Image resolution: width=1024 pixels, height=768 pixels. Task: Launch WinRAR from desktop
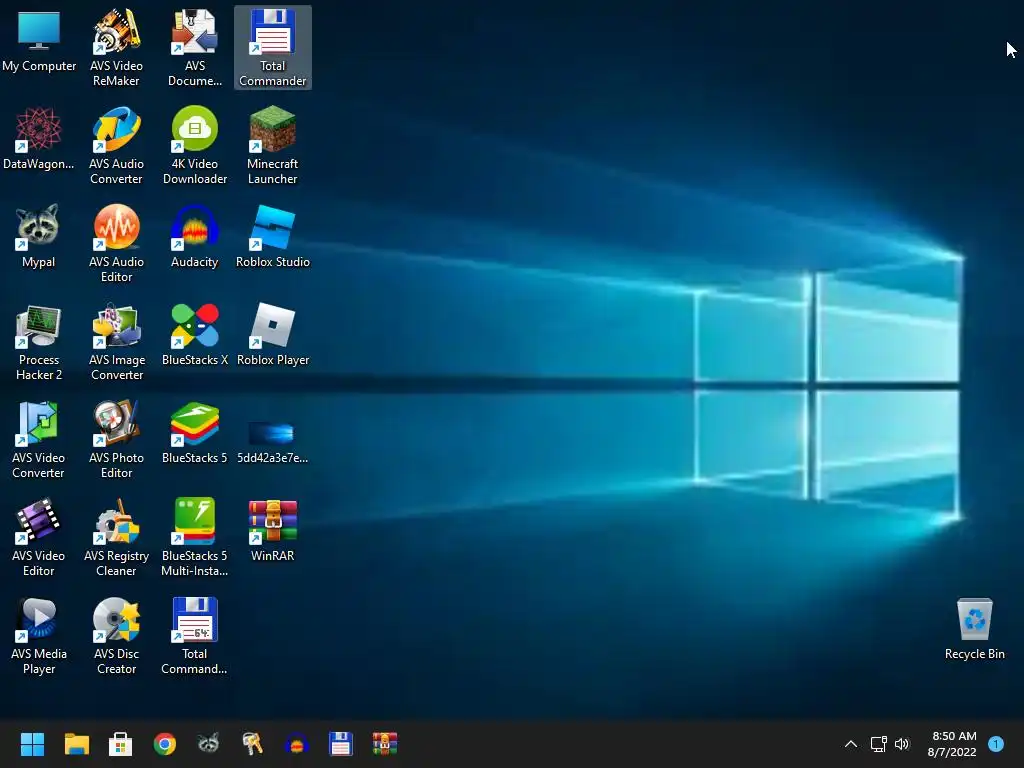[x=272, y=530]
